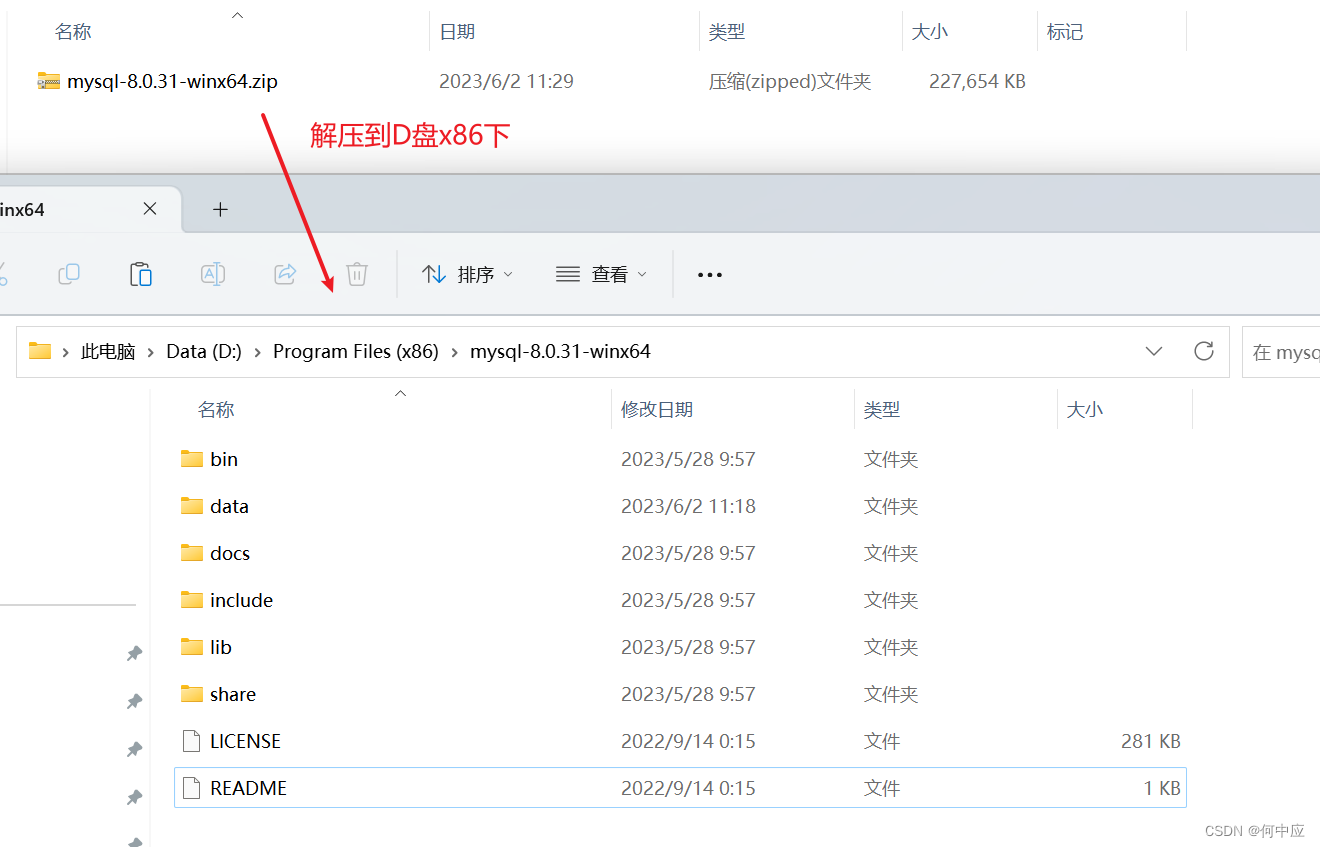Sort by 大小 column in upper window
The image size is (1320, 847).
(x=930, y=32)
